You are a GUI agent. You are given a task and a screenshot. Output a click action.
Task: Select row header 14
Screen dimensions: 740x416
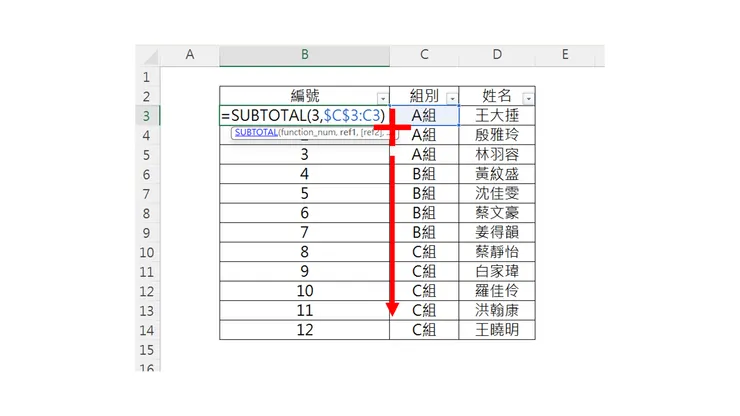[x=147, y=331]
